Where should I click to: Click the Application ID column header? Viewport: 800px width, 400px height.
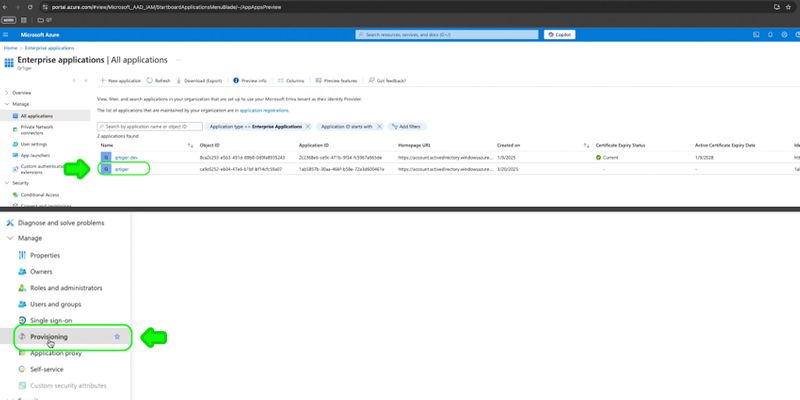(314, 145)
